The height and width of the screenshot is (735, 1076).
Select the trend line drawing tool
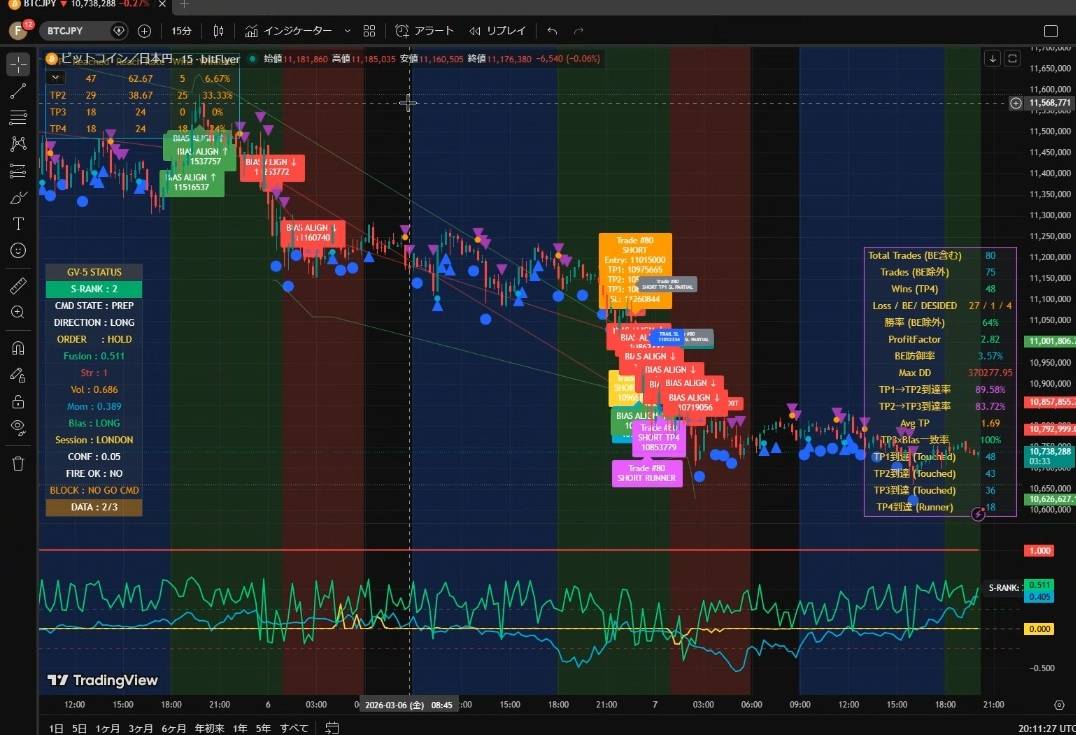click(18, 91)
